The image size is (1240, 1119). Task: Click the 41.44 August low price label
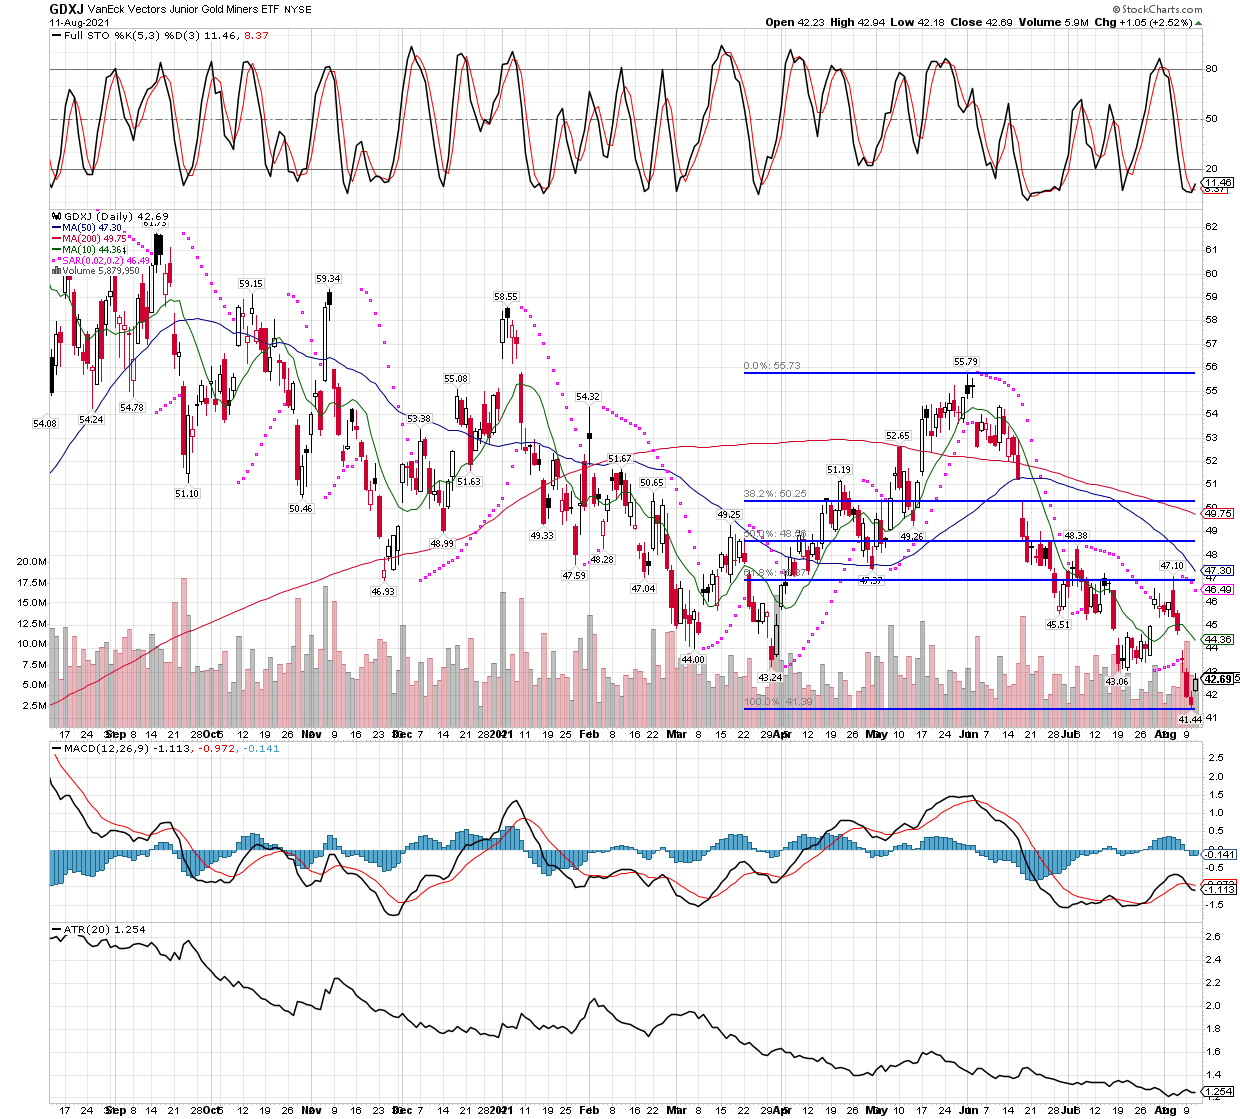(x=1189, y=720)
